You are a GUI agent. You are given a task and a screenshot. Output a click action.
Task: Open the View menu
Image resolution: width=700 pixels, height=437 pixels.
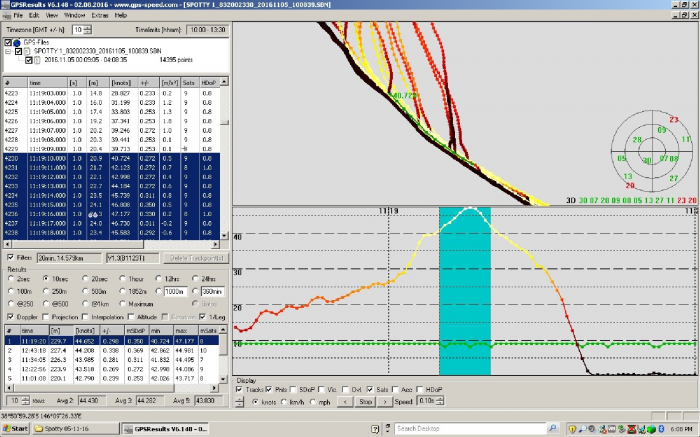(x=50, y=17)
